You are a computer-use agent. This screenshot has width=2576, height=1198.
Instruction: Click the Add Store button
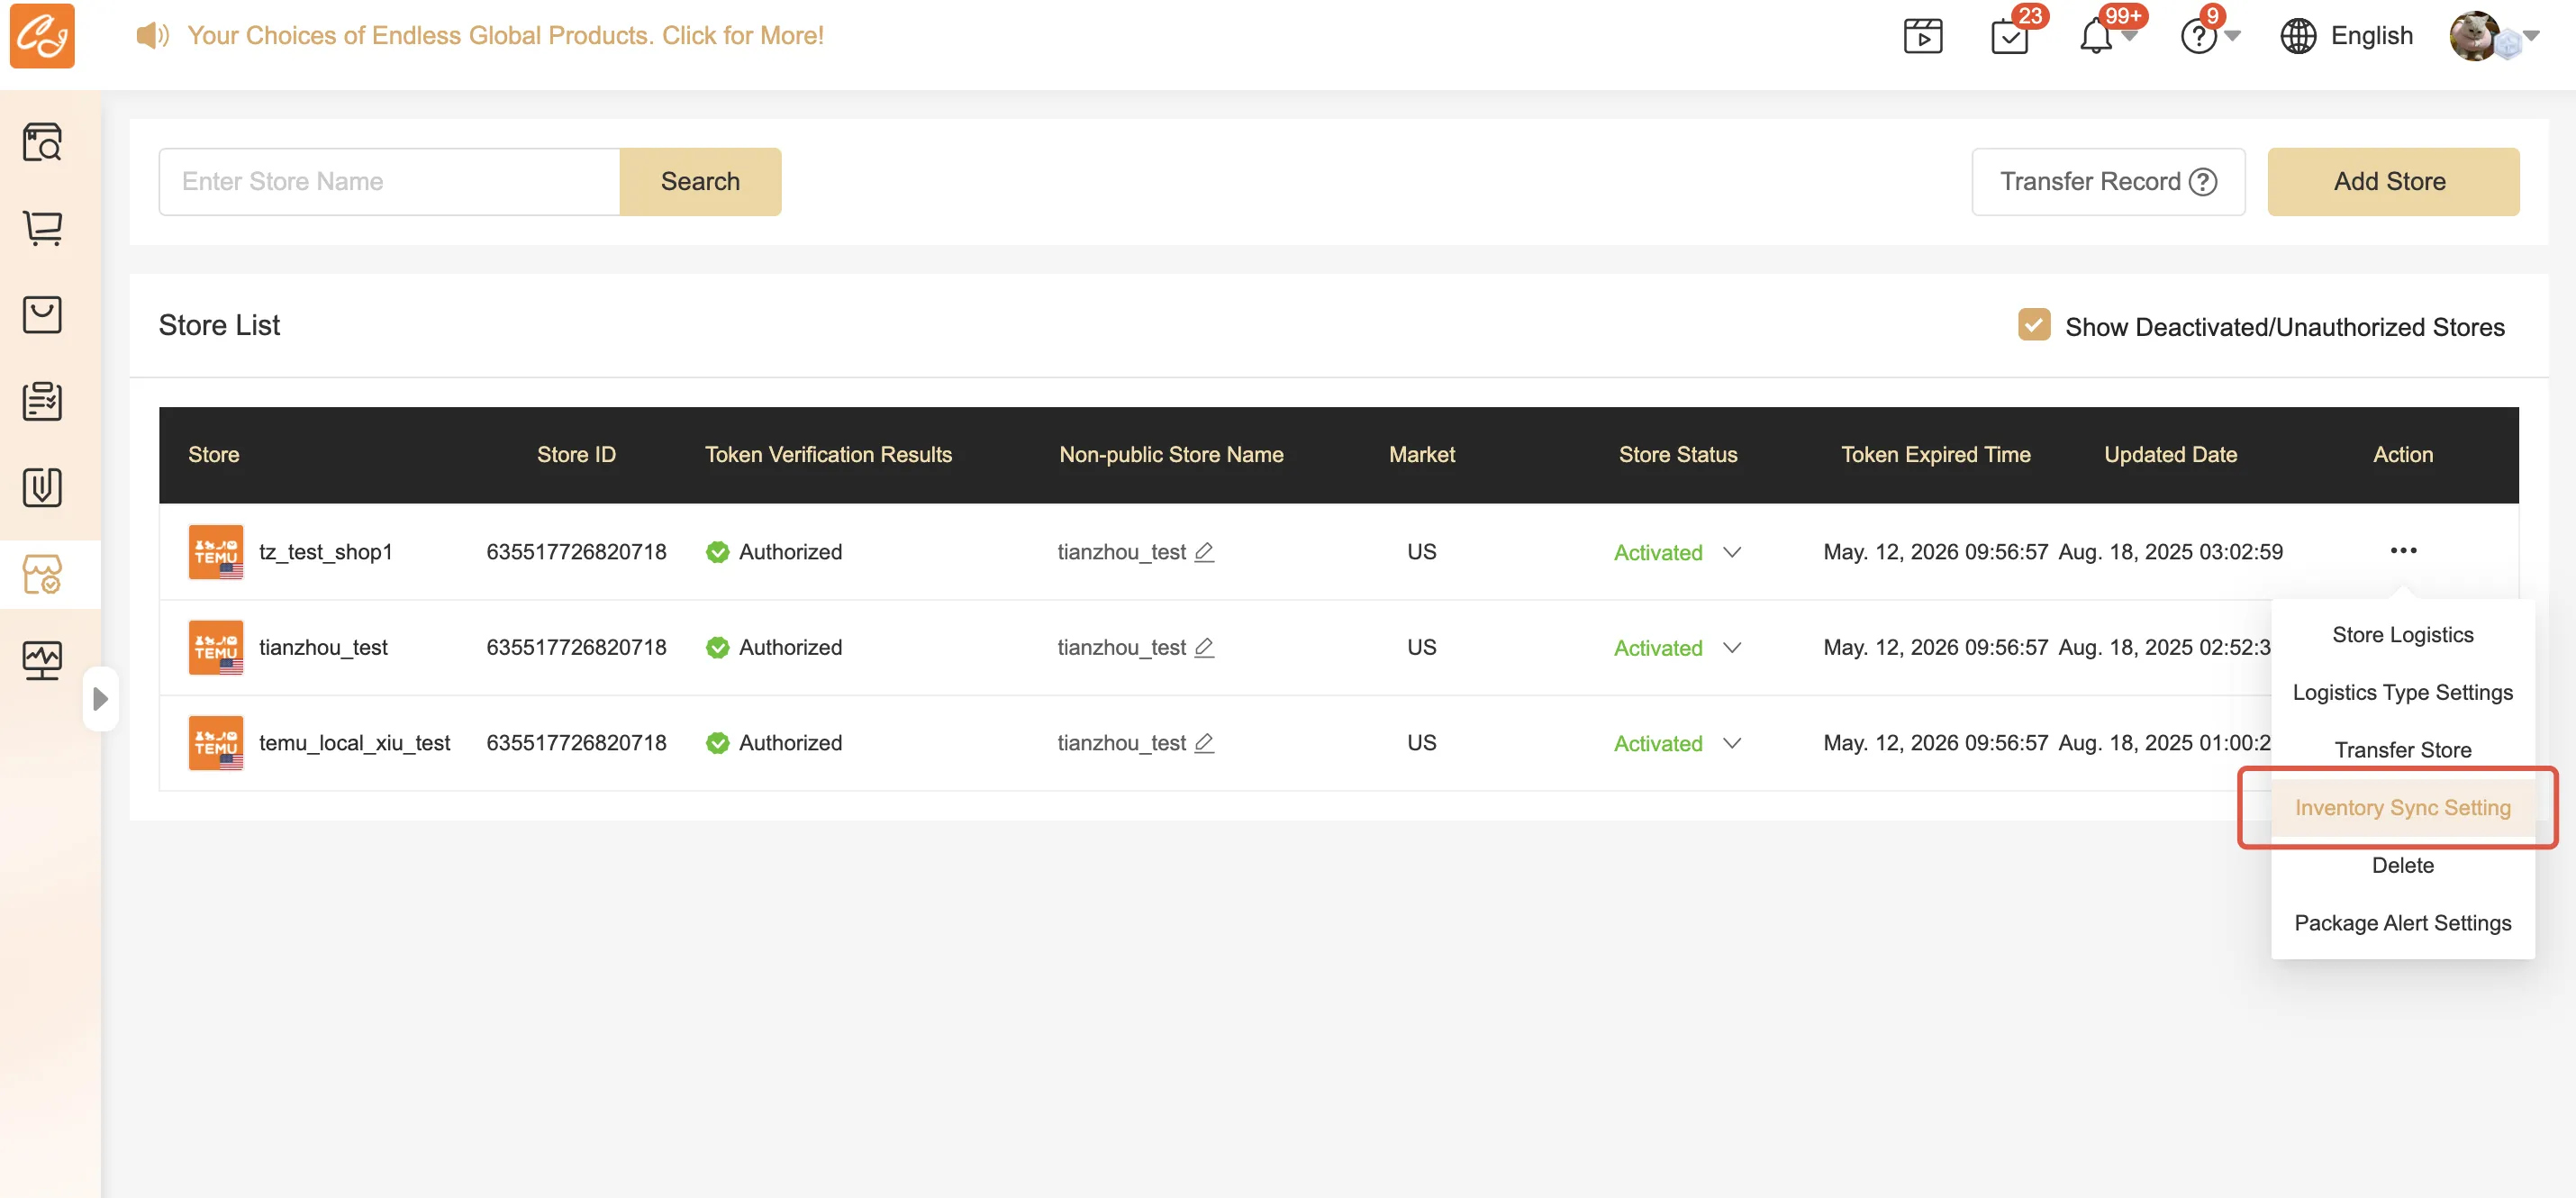(2391, 181)
